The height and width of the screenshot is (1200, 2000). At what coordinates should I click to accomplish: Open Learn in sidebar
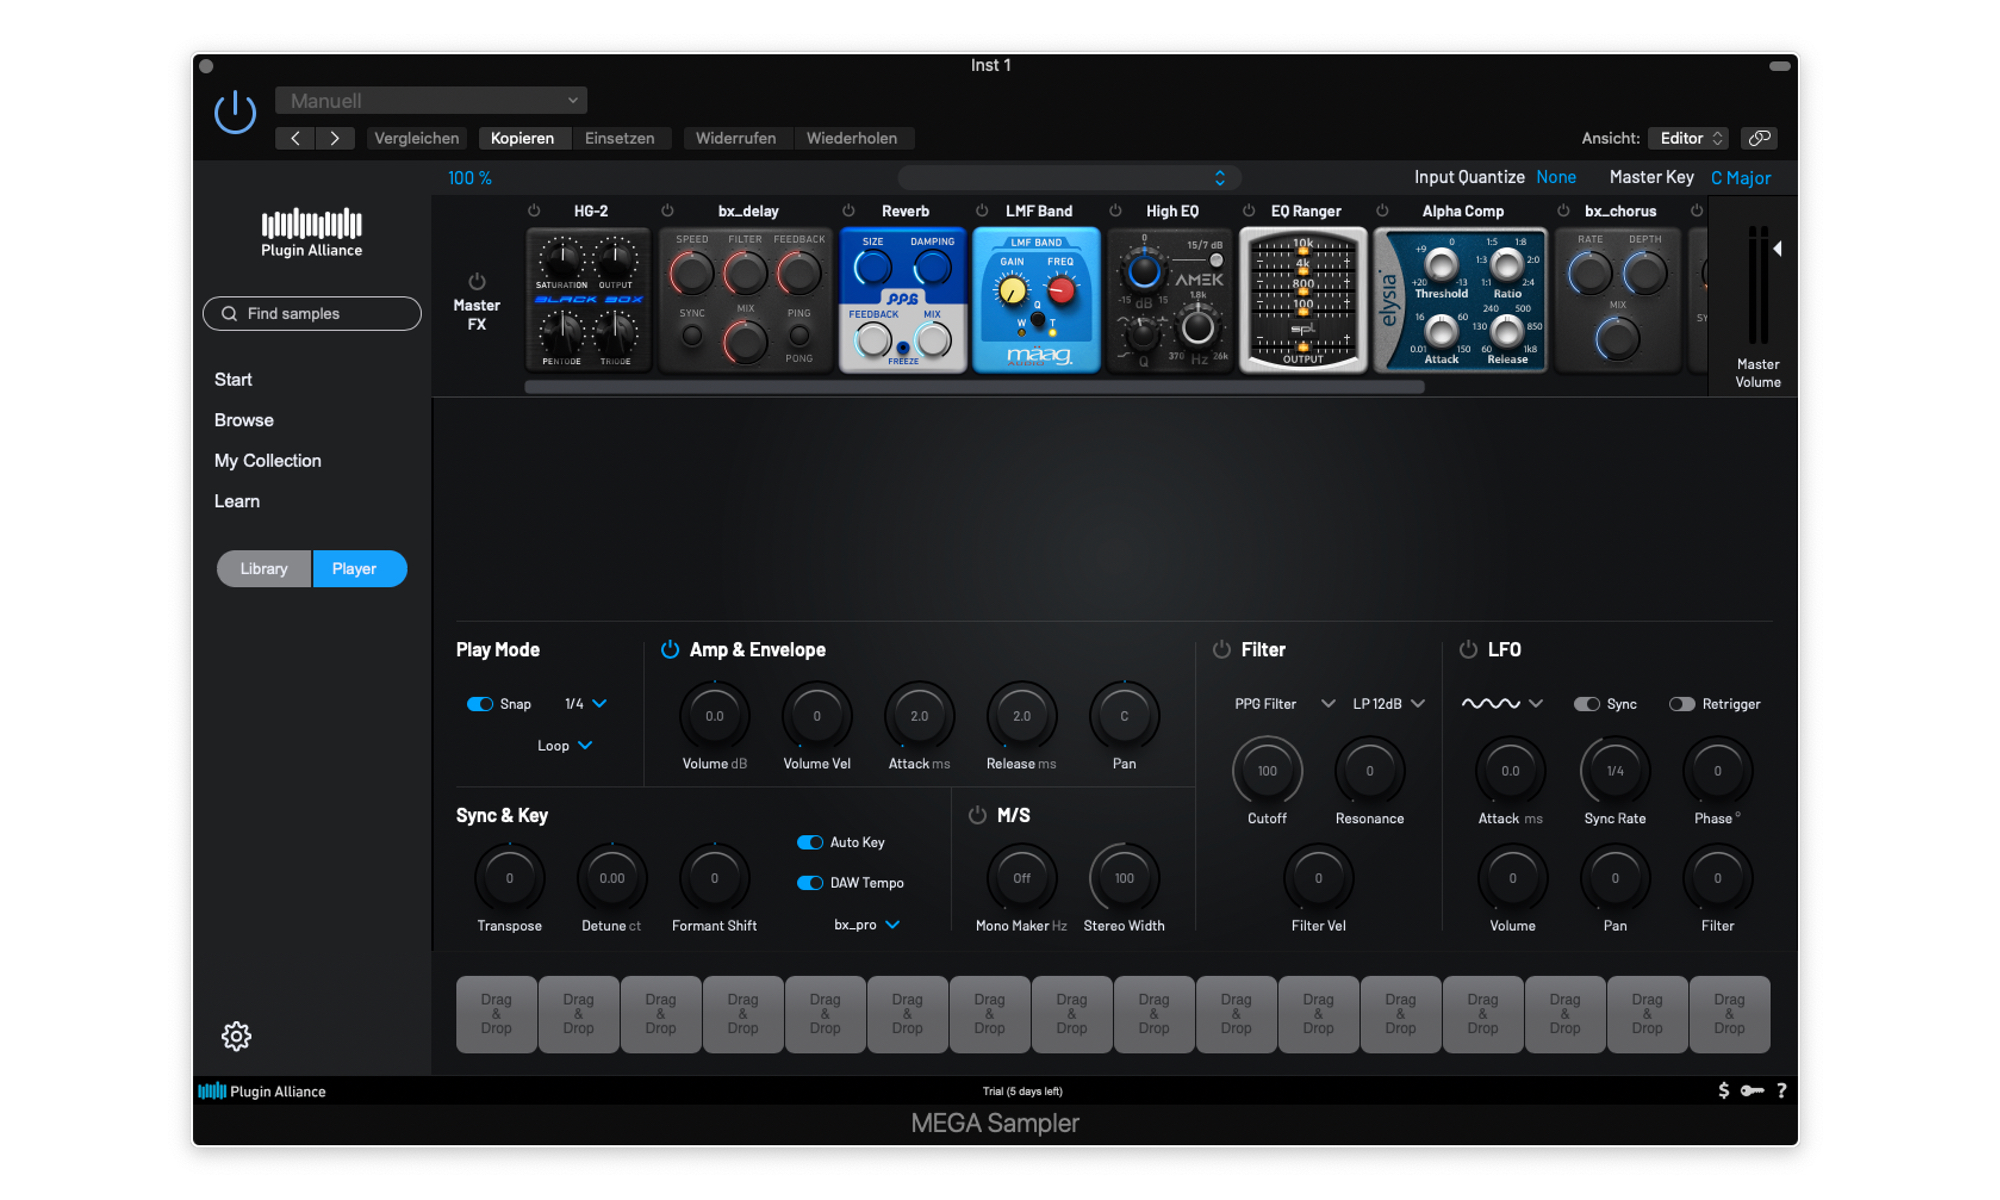(x=237, y=502)
